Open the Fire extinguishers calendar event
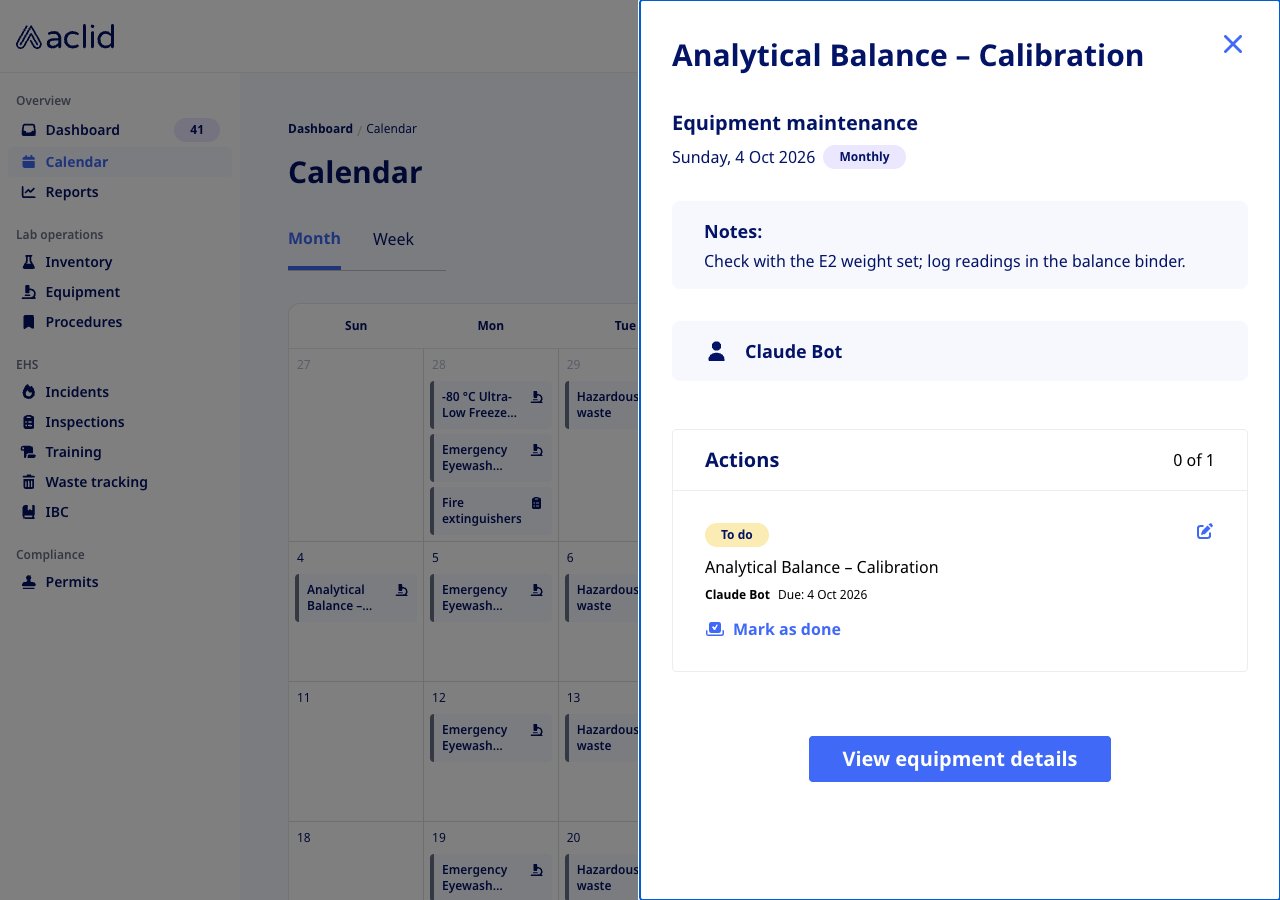The width and height of the screenshot is (1280, 900). coord(491,511)
